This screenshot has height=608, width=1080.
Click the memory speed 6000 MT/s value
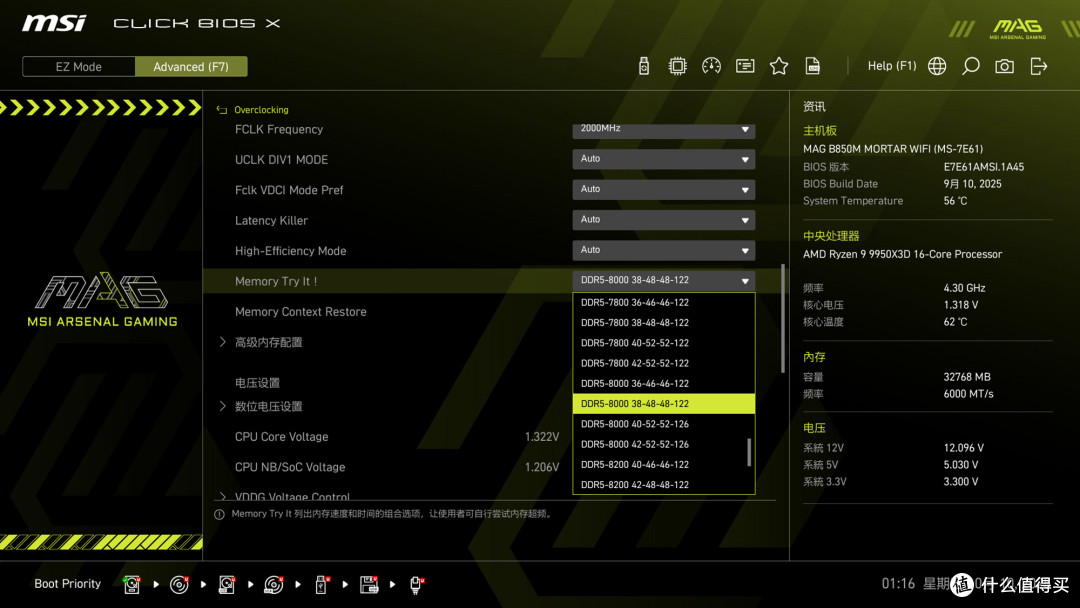(968, 394)
